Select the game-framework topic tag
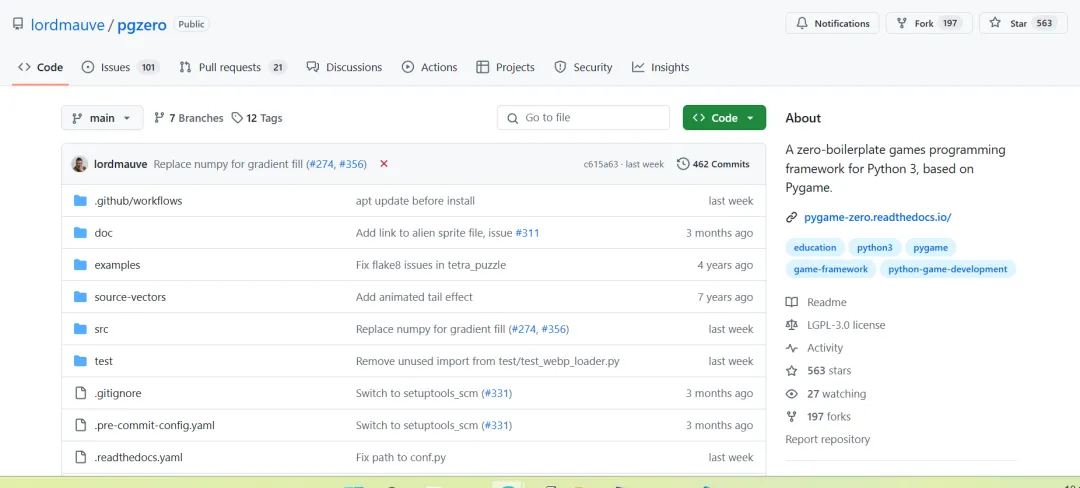The image size is (1080, 488). (x=831, y=269)
